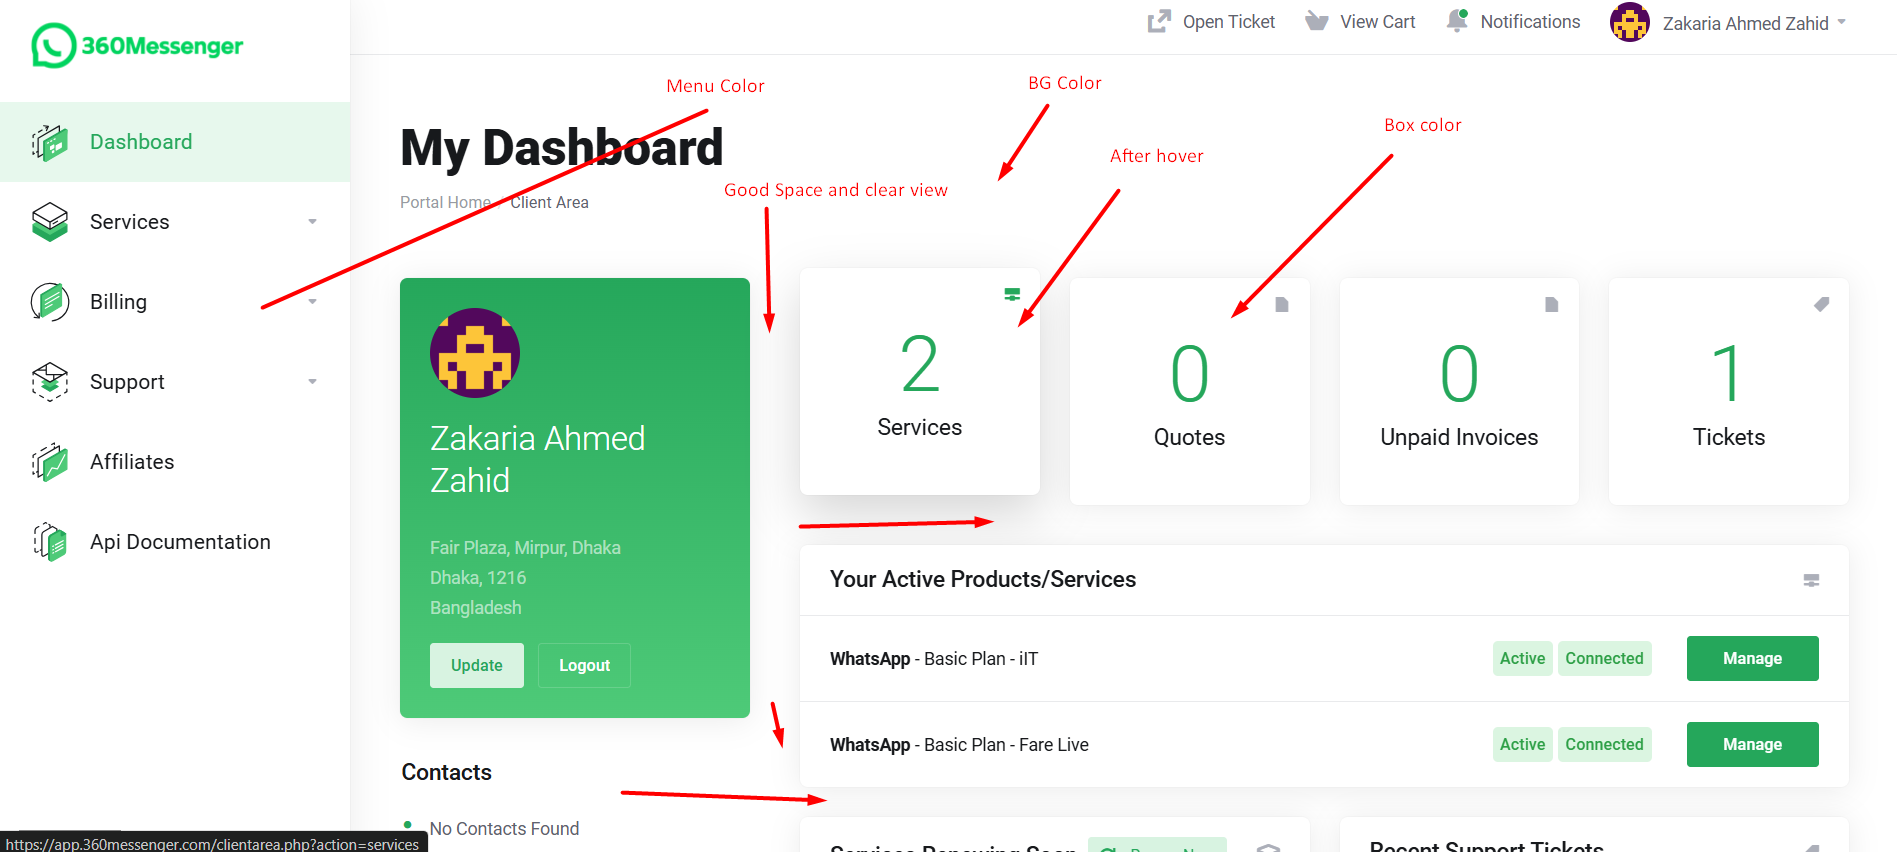Click the Your Active Products/Services heading
Screen dimensions: 1897x852
983,579
